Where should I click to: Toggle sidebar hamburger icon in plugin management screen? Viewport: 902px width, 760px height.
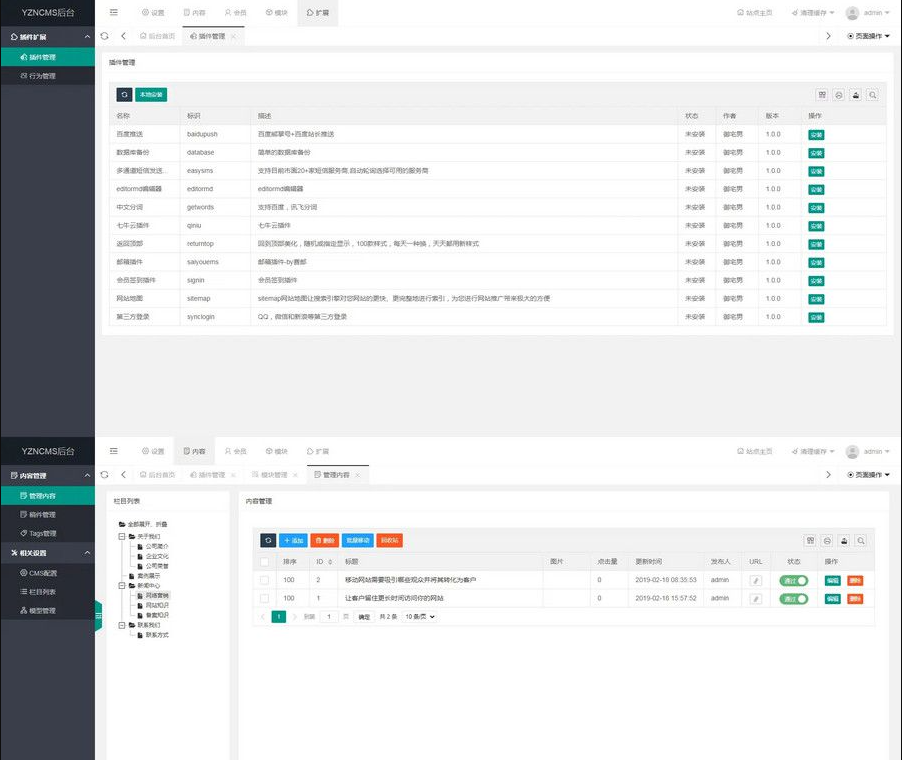click(114, 12)
